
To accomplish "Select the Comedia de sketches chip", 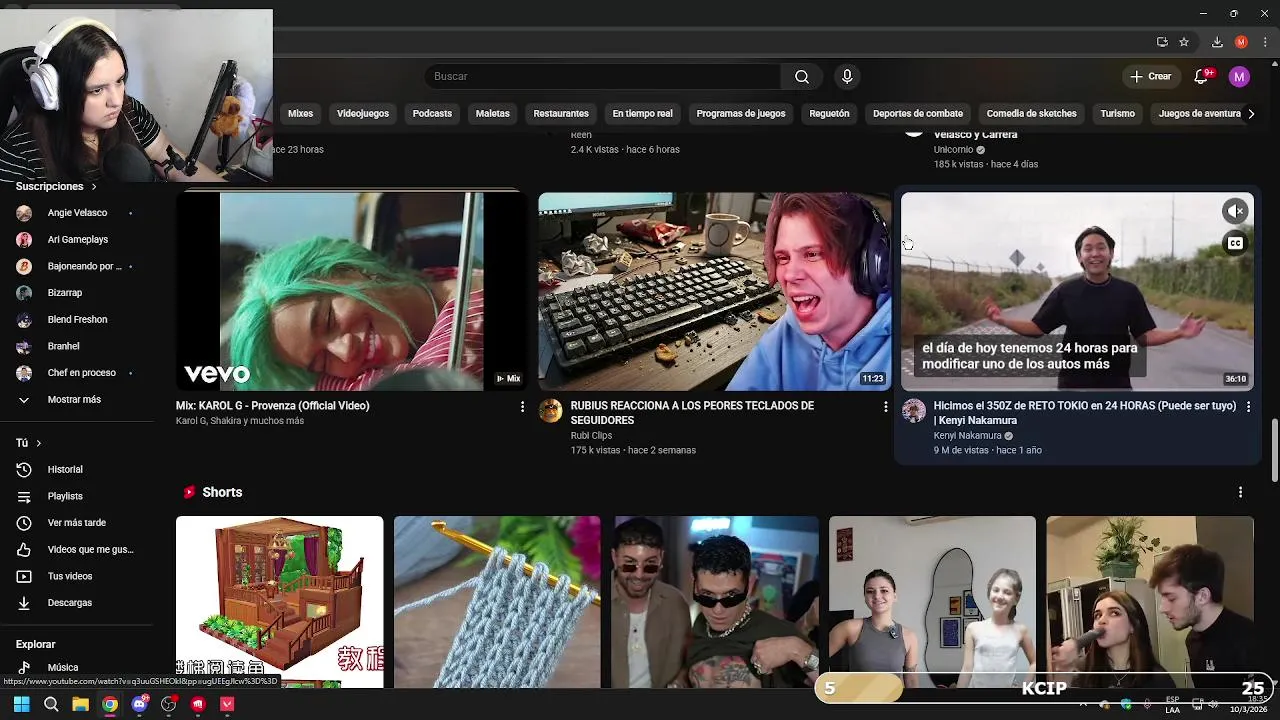I will point(1031,114).
